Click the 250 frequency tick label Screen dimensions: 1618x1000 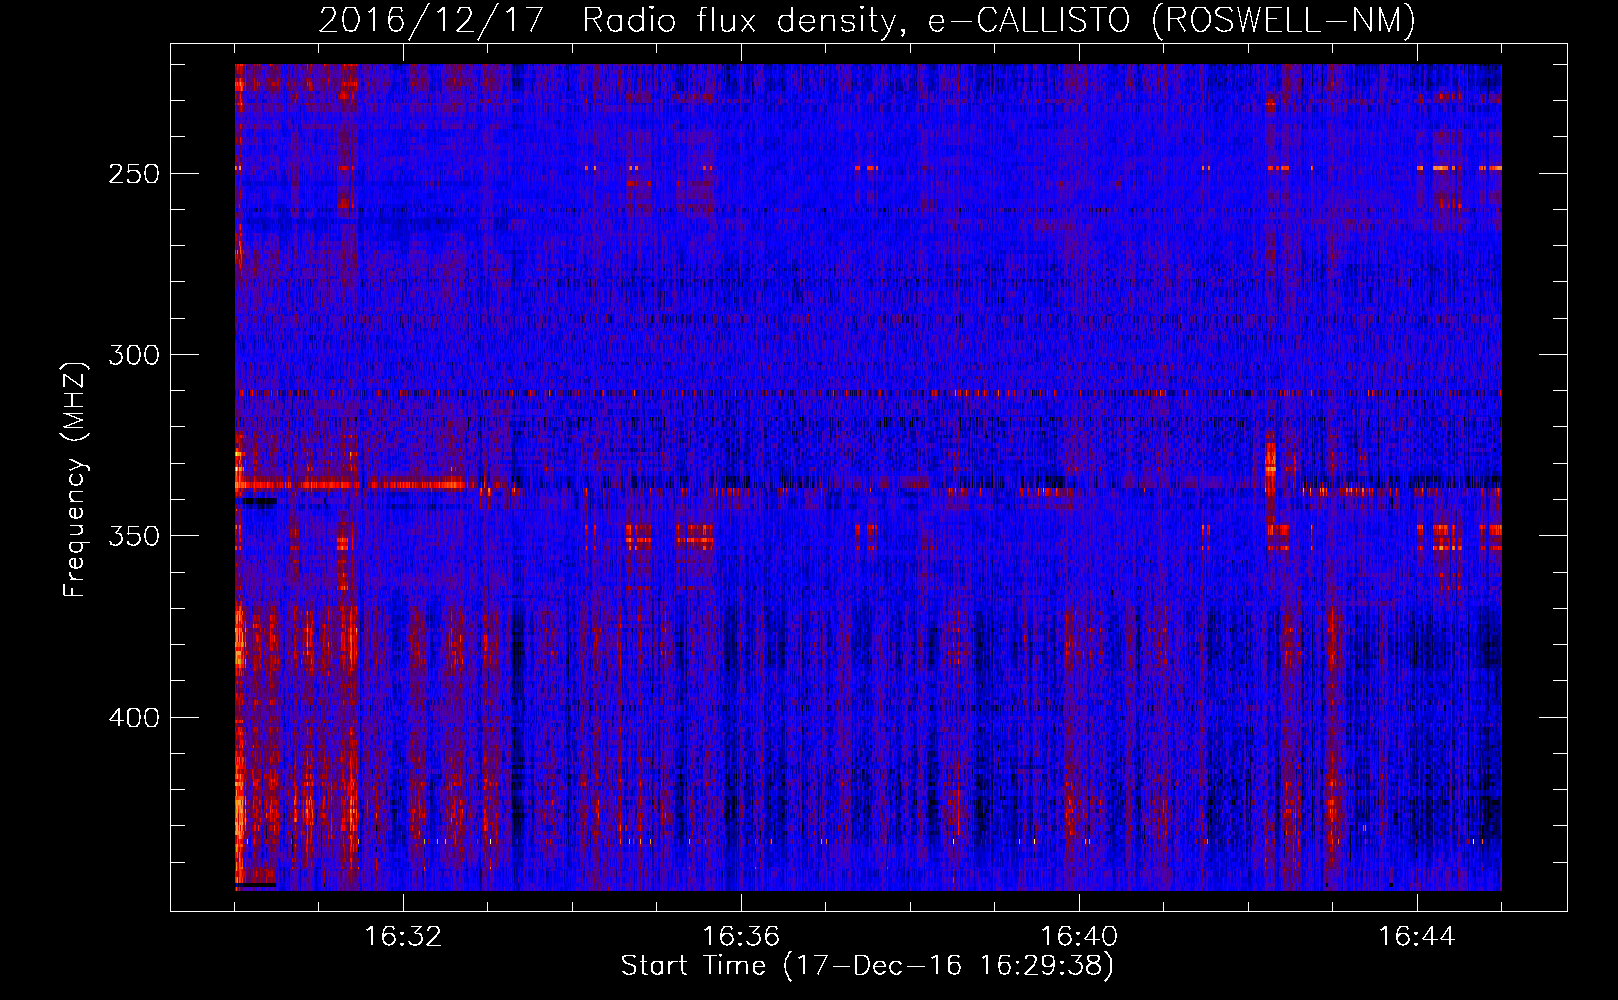(x=133, y=174)
